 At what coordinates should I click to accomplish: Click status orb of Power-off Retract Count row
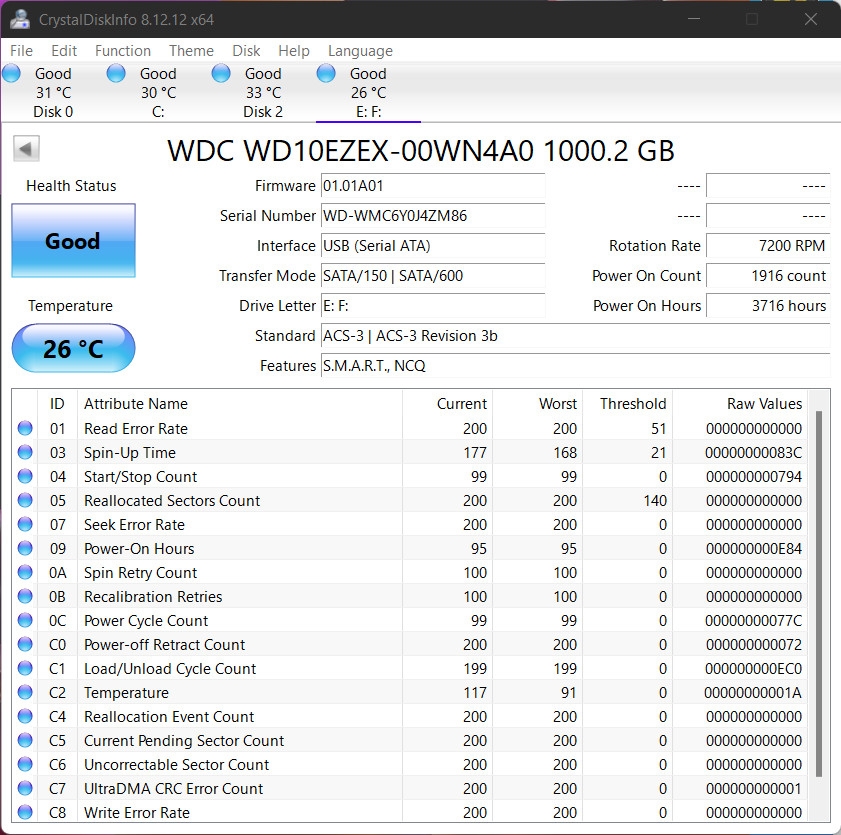(25, 644)
